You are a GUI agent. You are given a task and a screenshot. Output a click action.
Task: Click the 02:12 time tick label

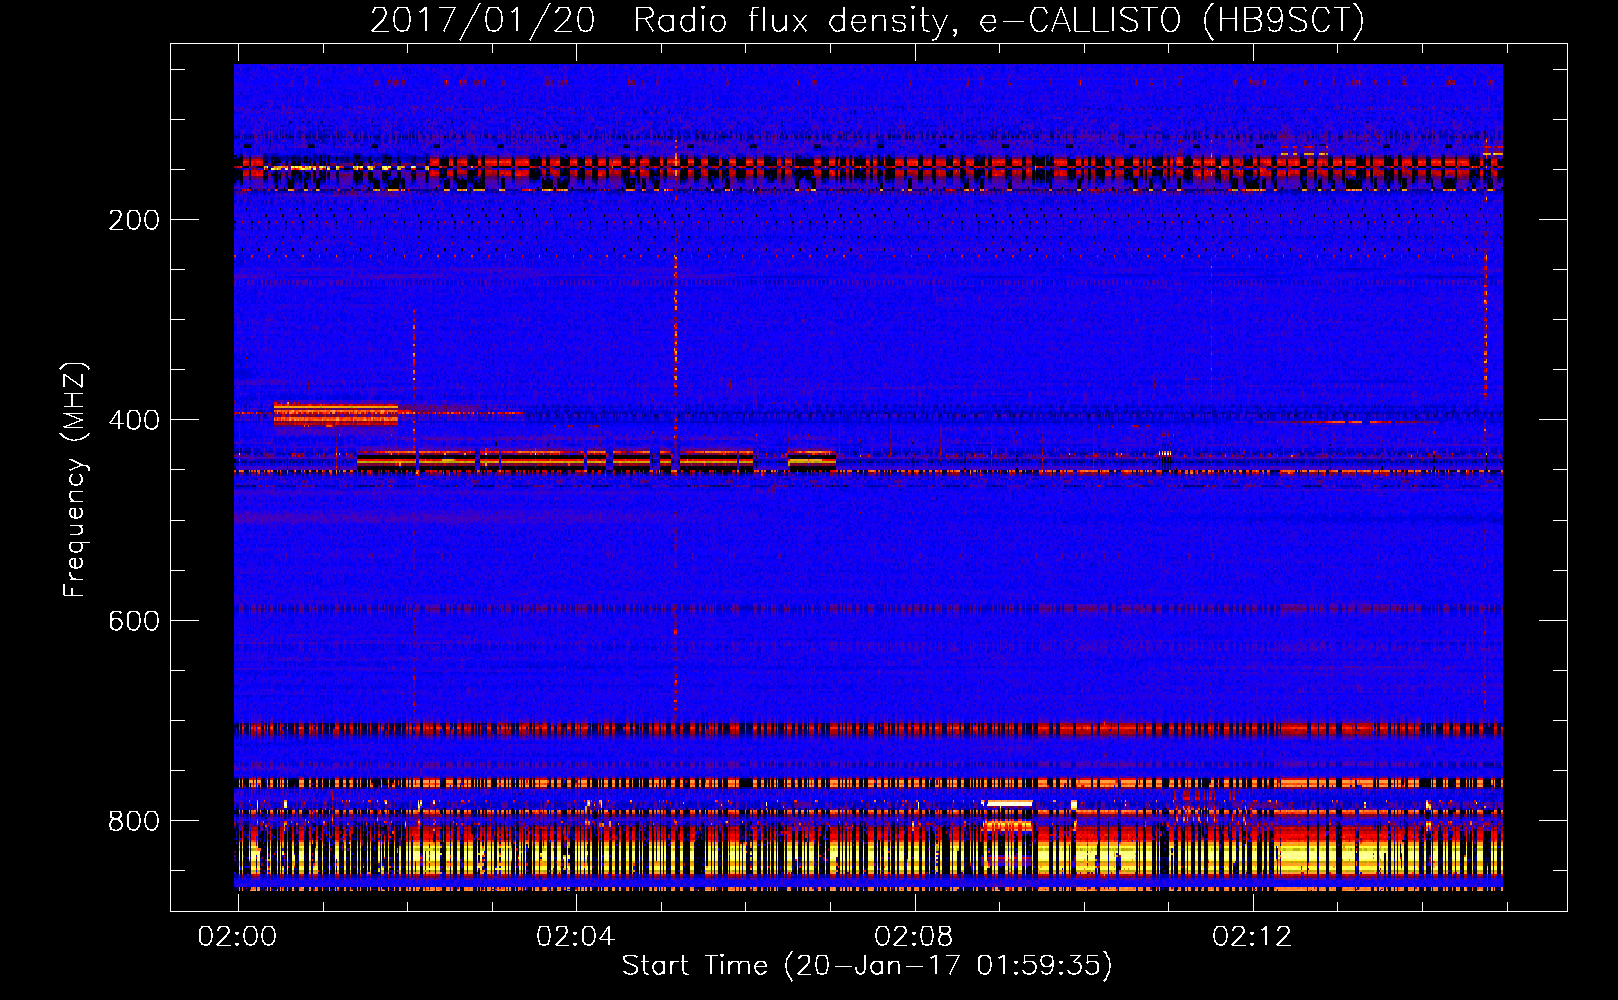[x=1252, y=936]
